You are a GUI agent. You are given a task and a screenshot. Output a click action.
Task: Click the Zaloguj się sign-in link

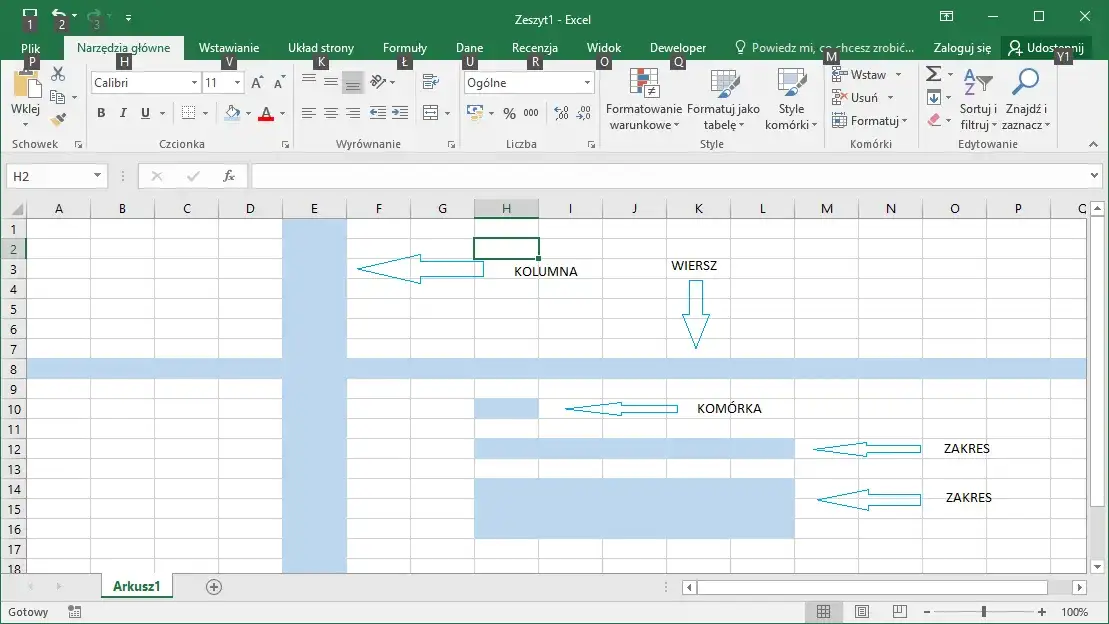962,48
